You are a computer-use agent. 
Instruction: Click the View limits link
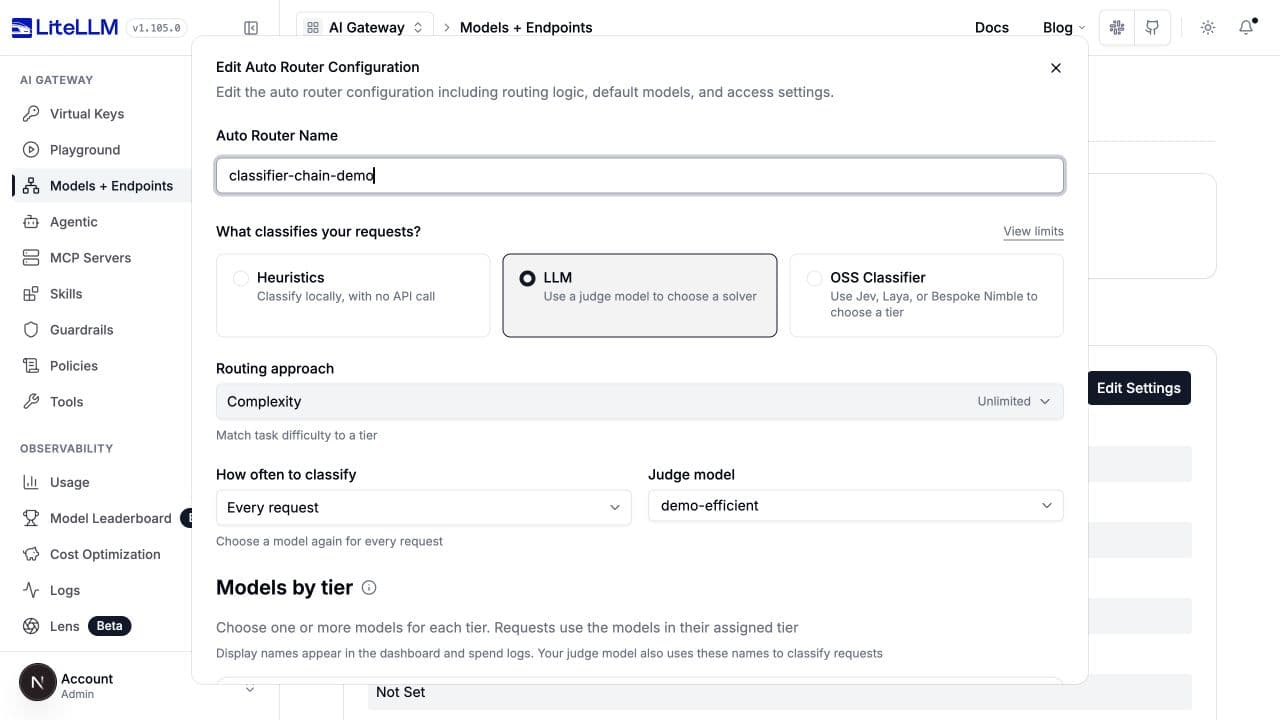[x=1033, y=231]
